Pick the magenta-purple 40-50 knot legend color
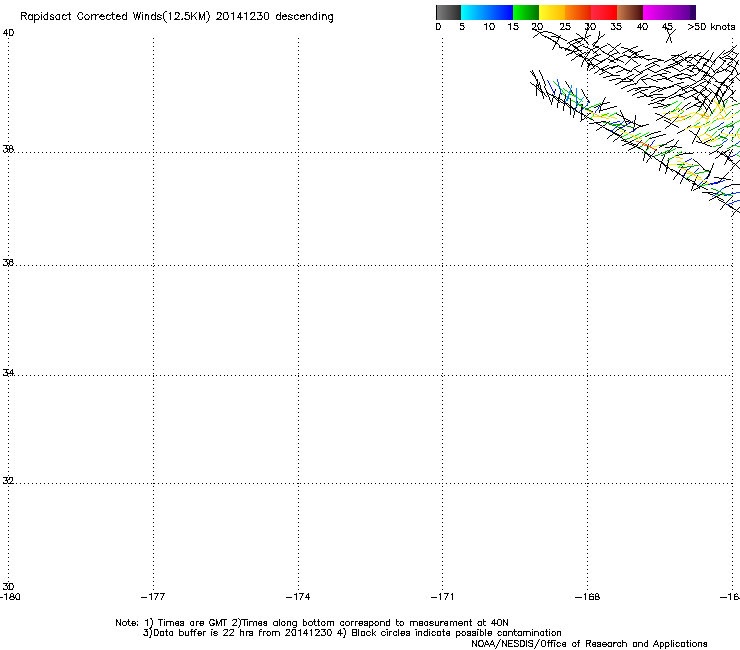Viewport: 740px width, 650px height. point(669,12)
